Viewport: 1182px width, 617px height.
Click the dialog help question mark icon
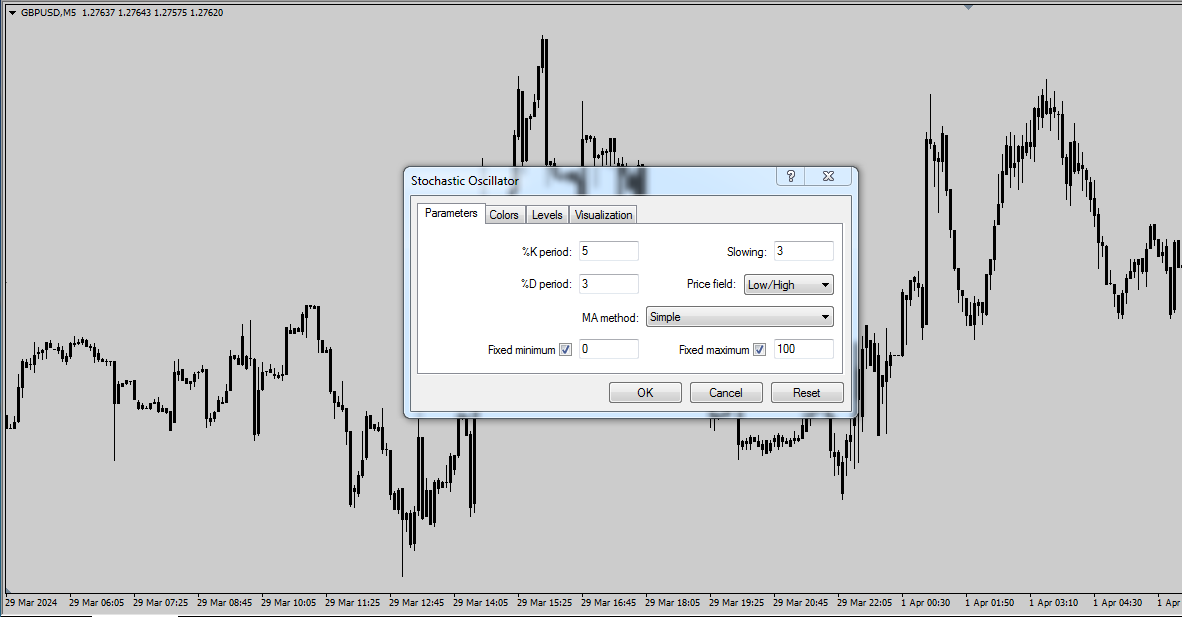pos(790,177)
